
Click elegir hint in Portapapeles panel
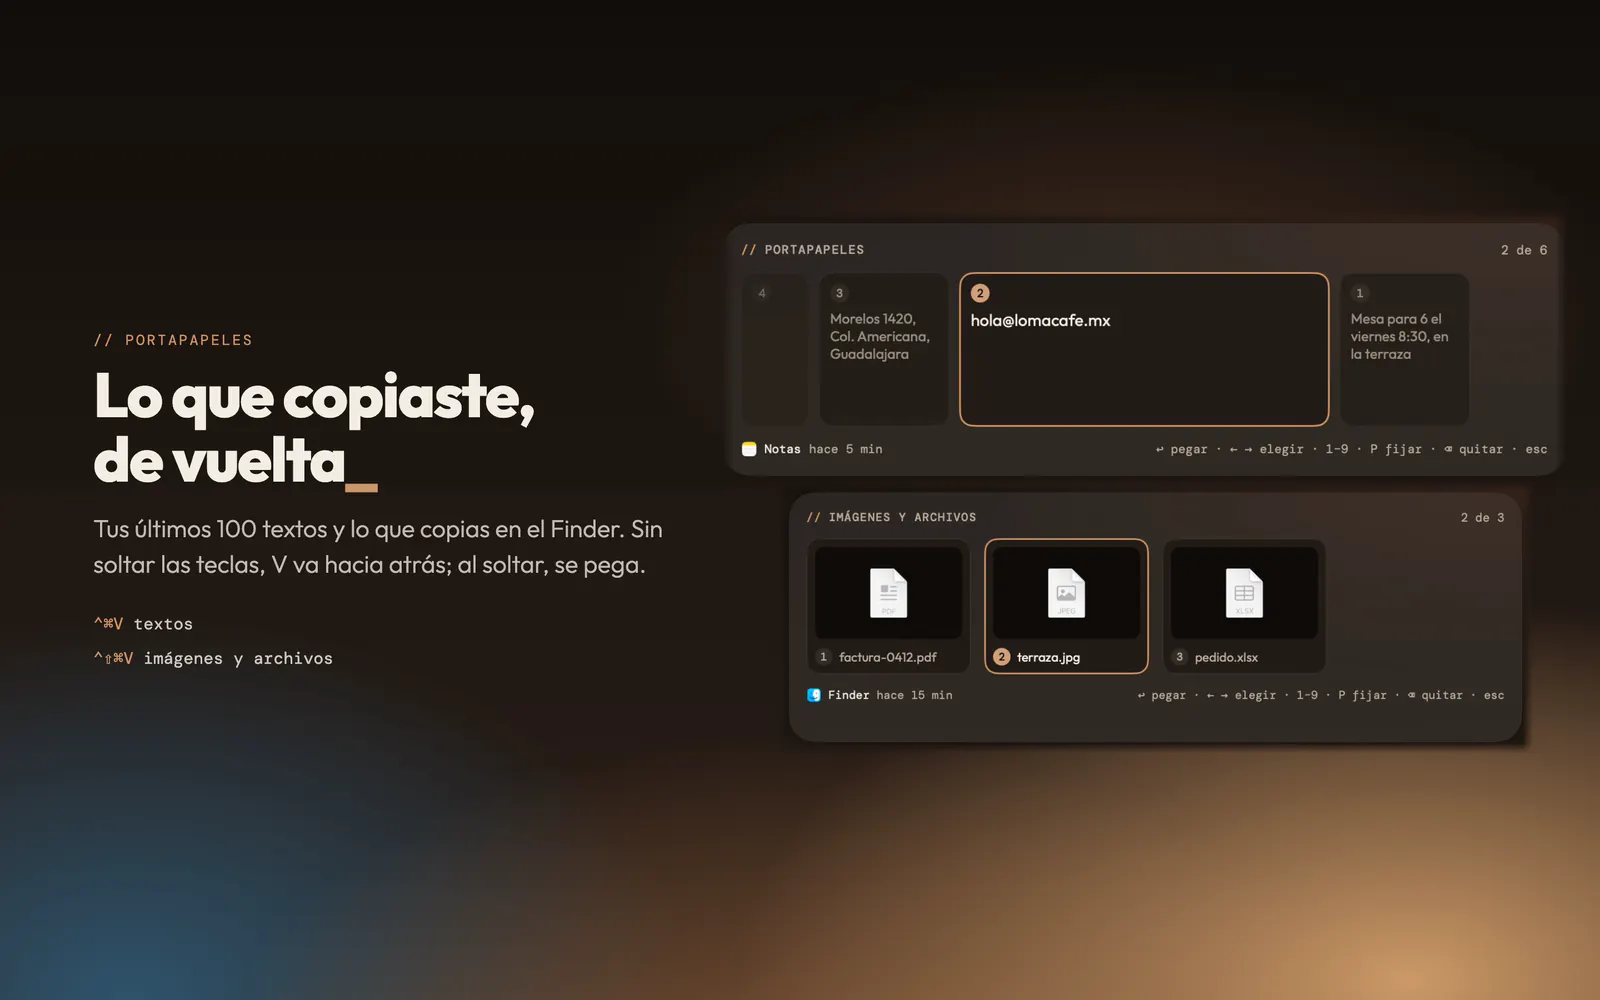tap(1266, 450)
